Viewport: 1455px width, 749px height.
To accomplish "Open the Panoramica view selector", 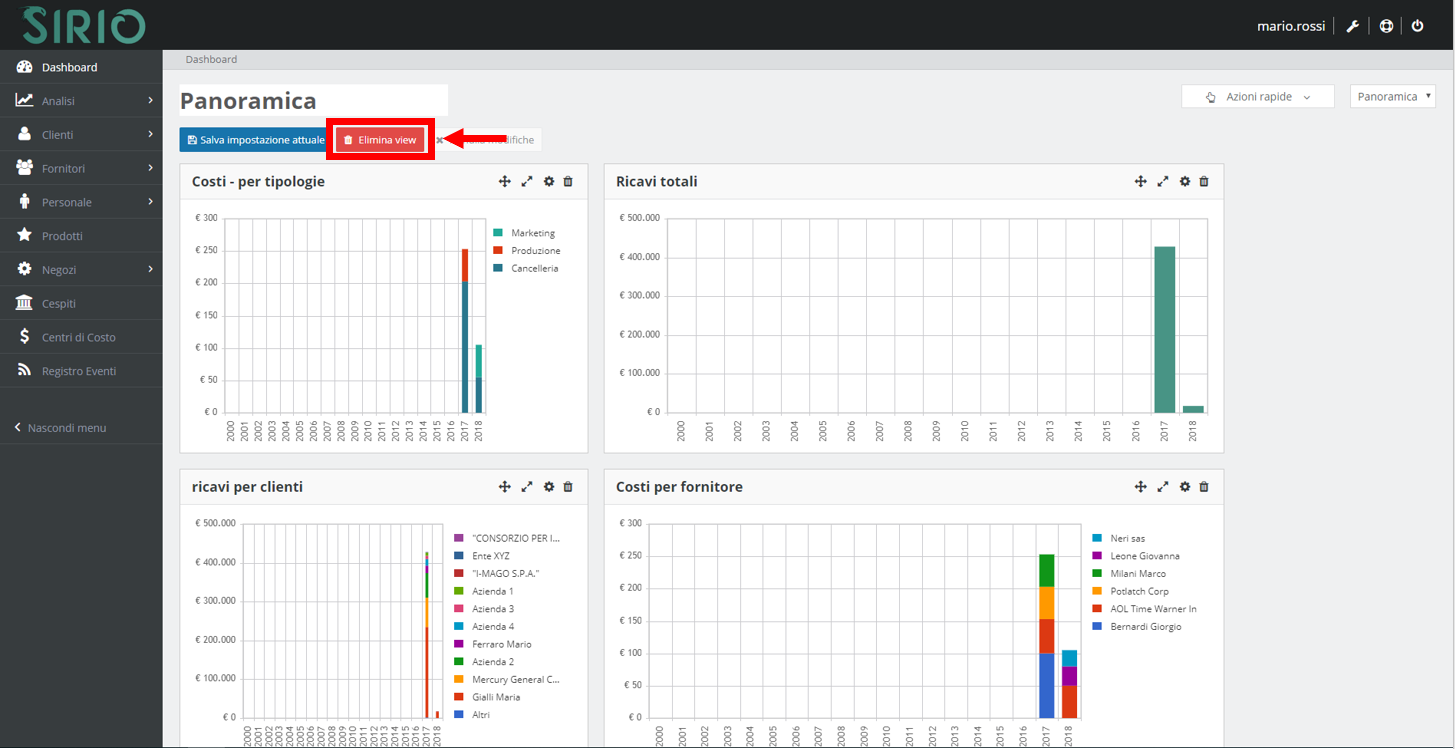I will 1392,96.
